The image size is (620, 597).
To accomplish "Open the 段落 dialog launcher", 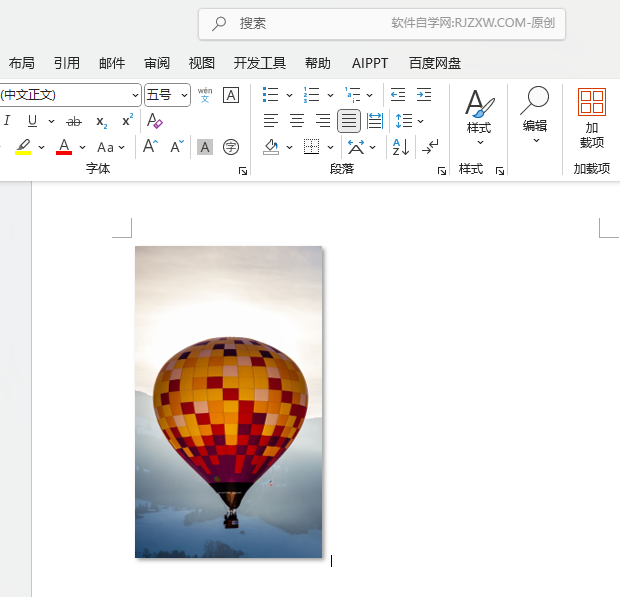I will tap(442, 171).
